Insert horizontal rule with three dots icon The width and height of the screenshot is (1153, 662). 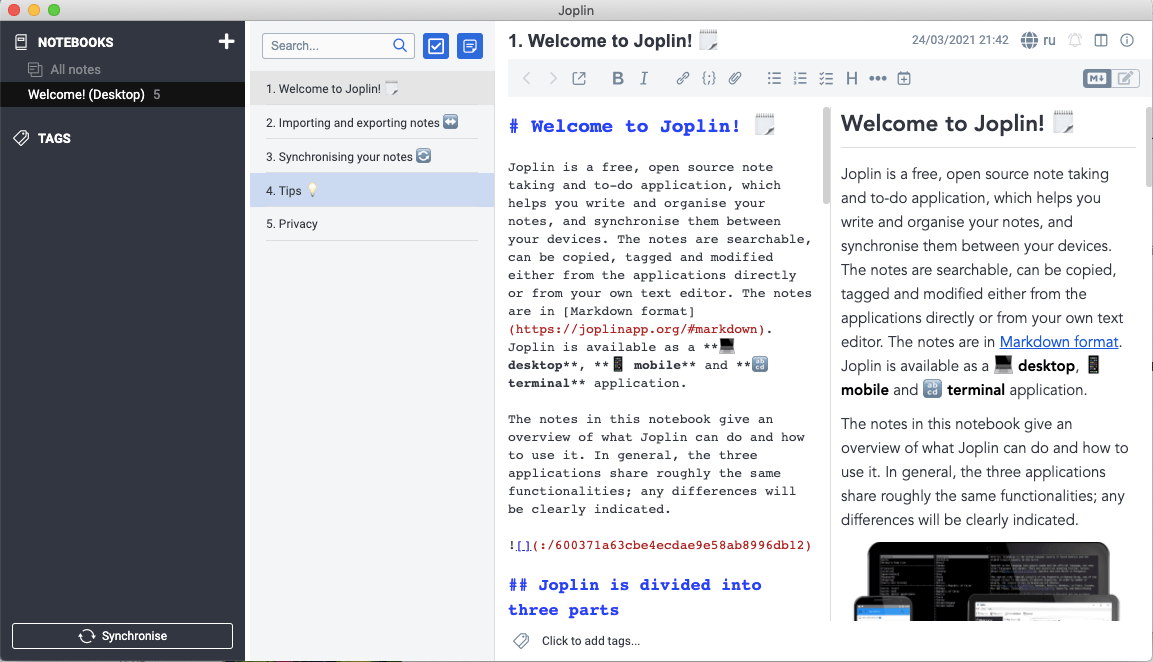click(x=878, y=78)
